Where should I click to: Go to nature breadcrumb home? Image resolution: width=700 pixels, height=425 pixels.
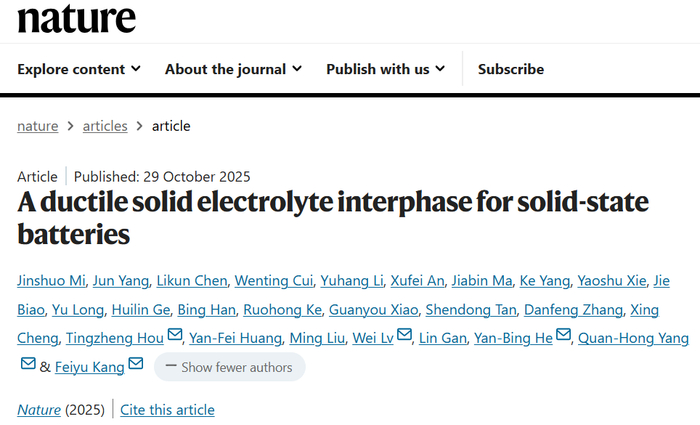(x=37, y=126)
